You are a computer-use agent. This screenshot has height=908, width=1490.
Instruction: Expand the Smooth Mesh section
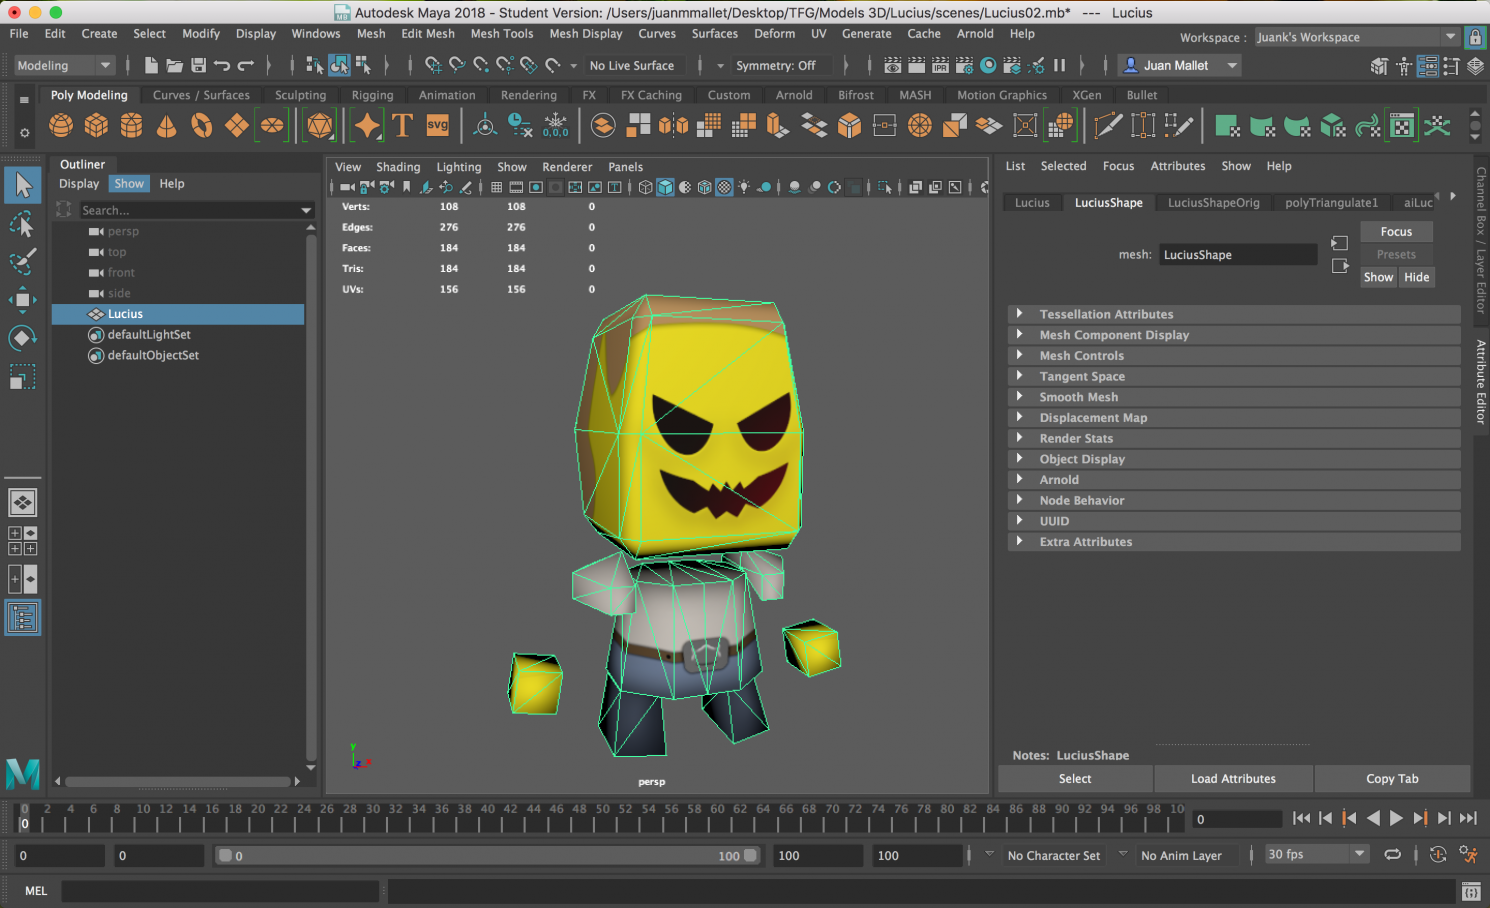point(1078,397)
